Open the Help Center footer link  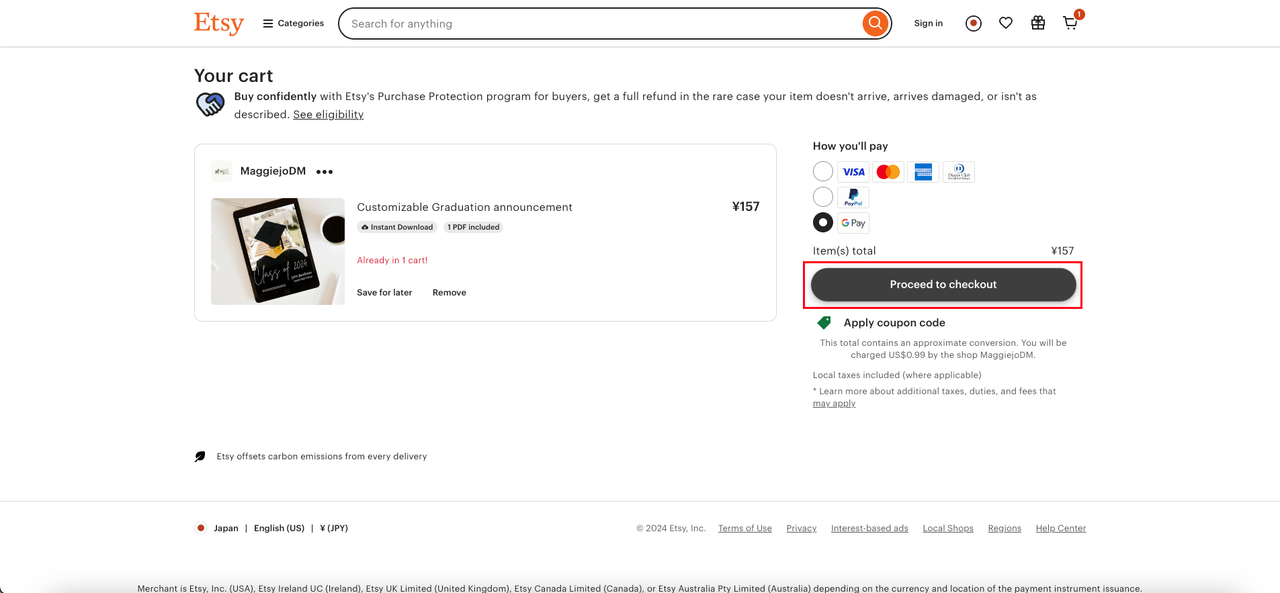pyautogui.click(x=1060, y=528)
